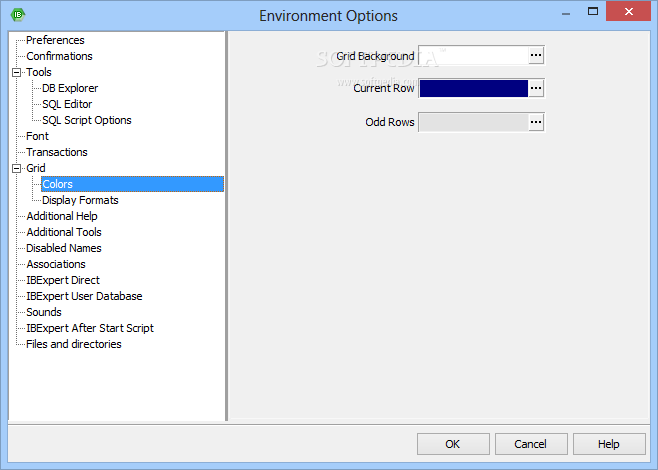The image size is (658, 470).
Task: Open color picker for Grid Background
Action: tap(536, 55)
